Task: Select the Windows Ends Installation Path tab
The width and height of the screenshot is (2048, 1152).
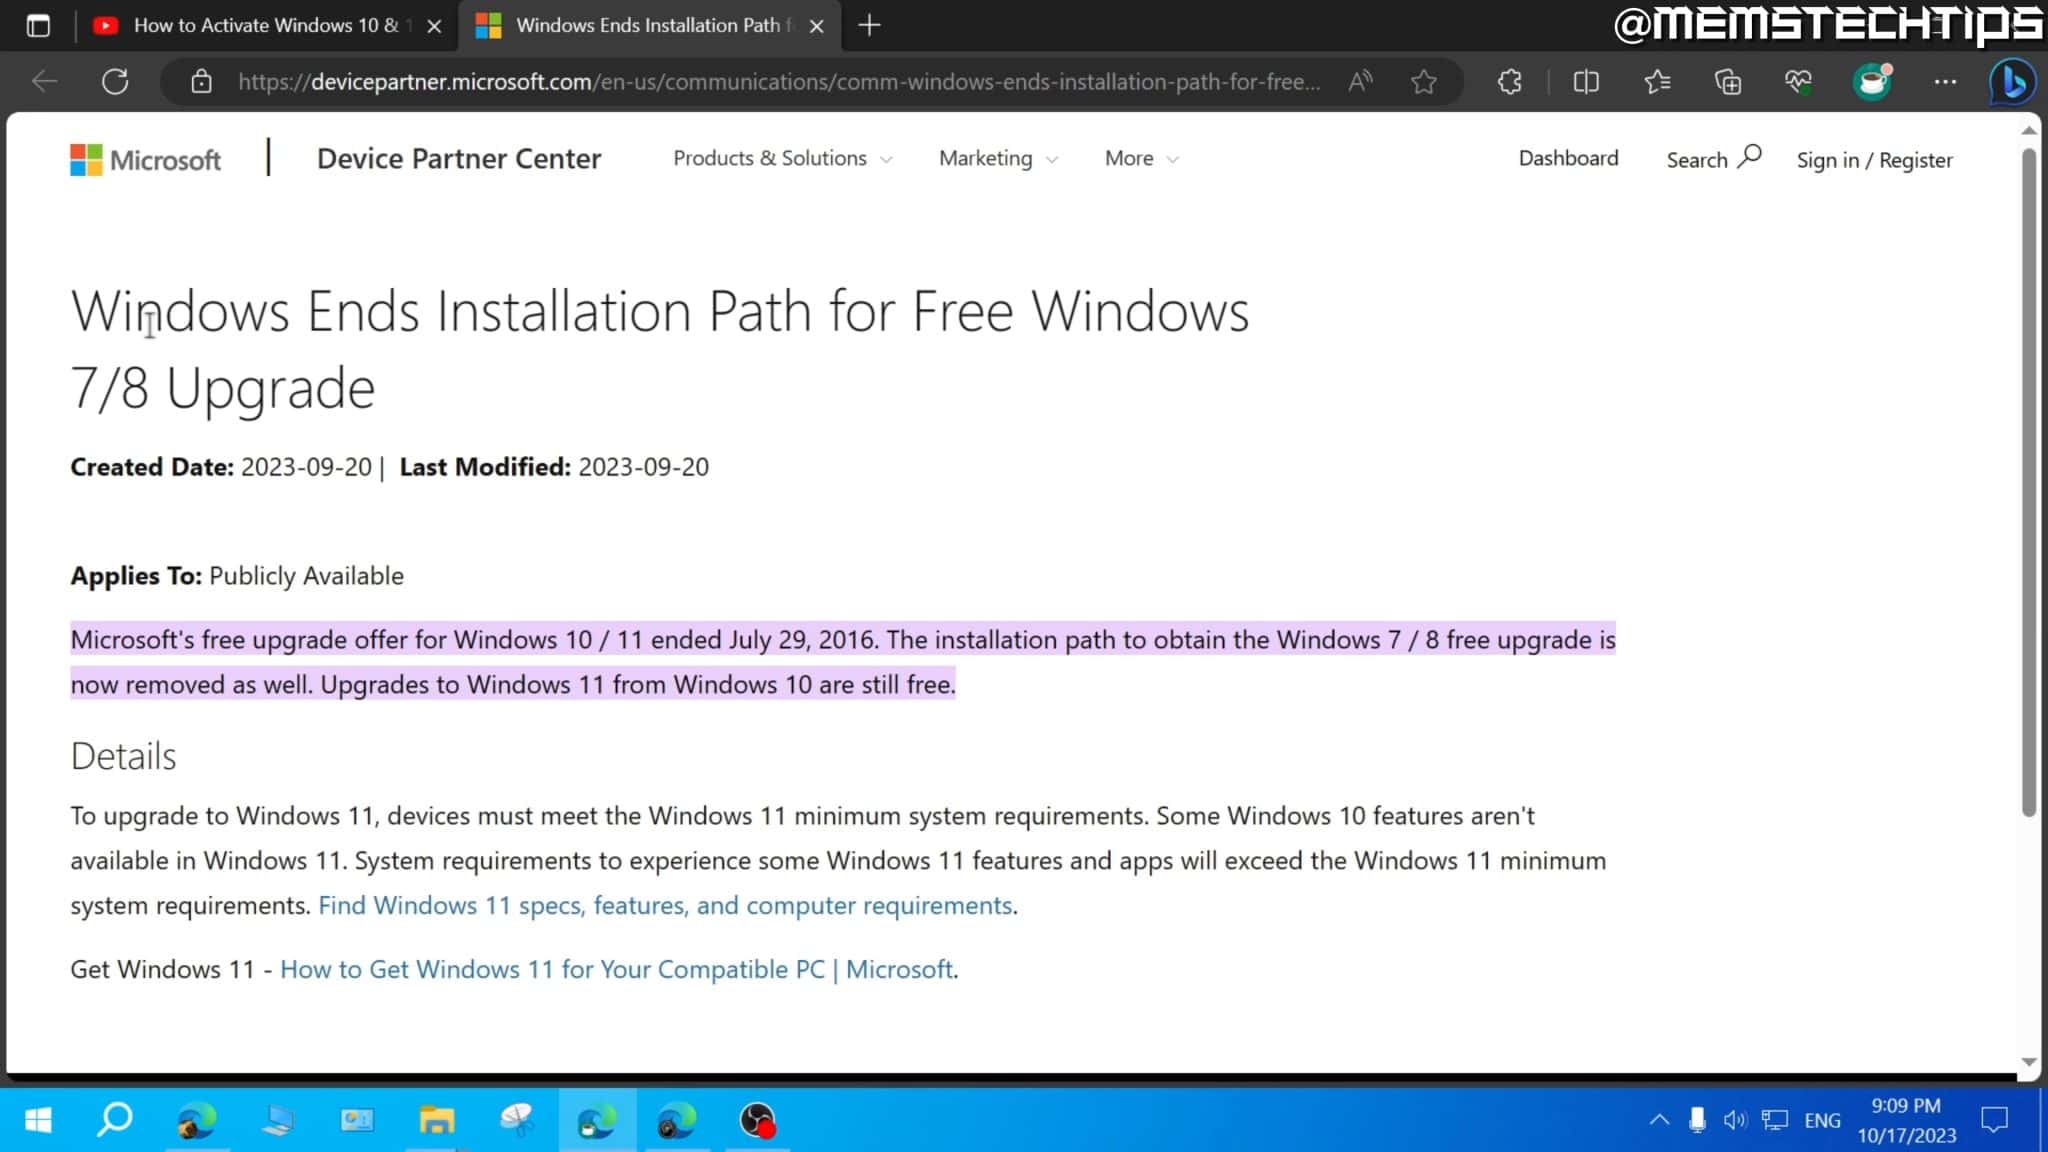Action: coord(650,26)
